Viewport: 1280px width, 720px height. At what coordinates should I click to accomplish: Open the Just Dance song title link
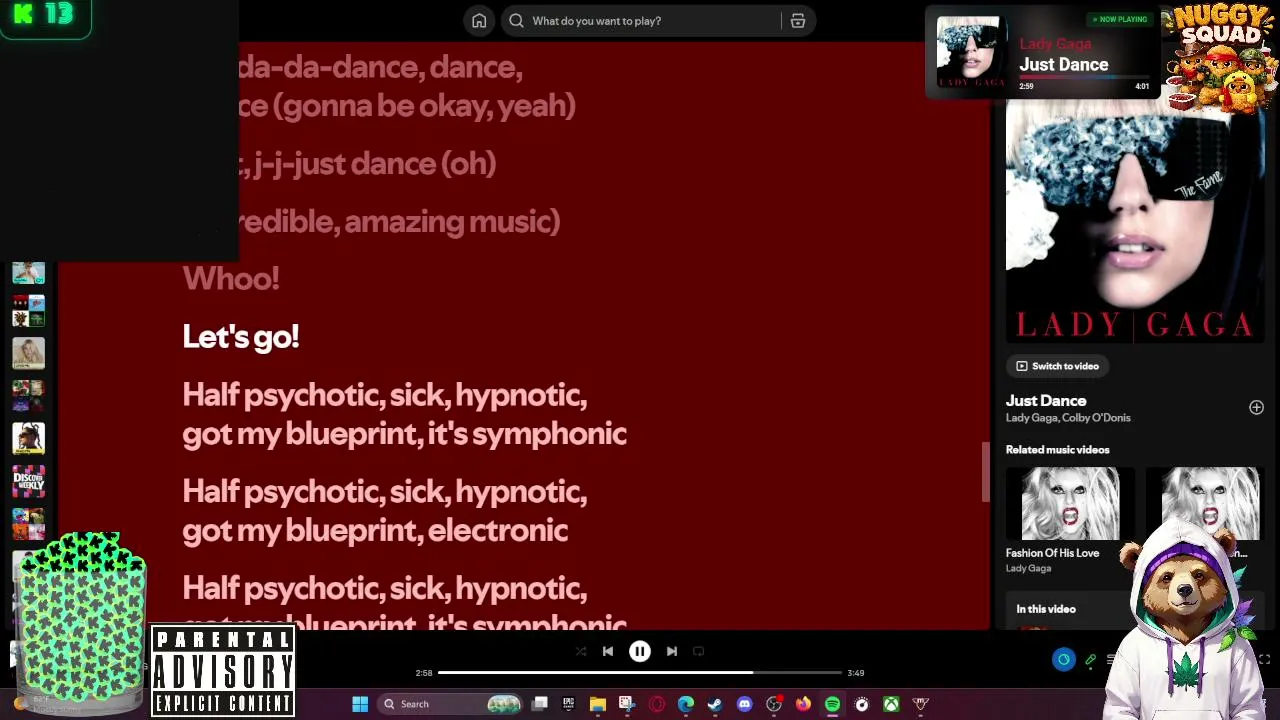tap(1046, 401)
